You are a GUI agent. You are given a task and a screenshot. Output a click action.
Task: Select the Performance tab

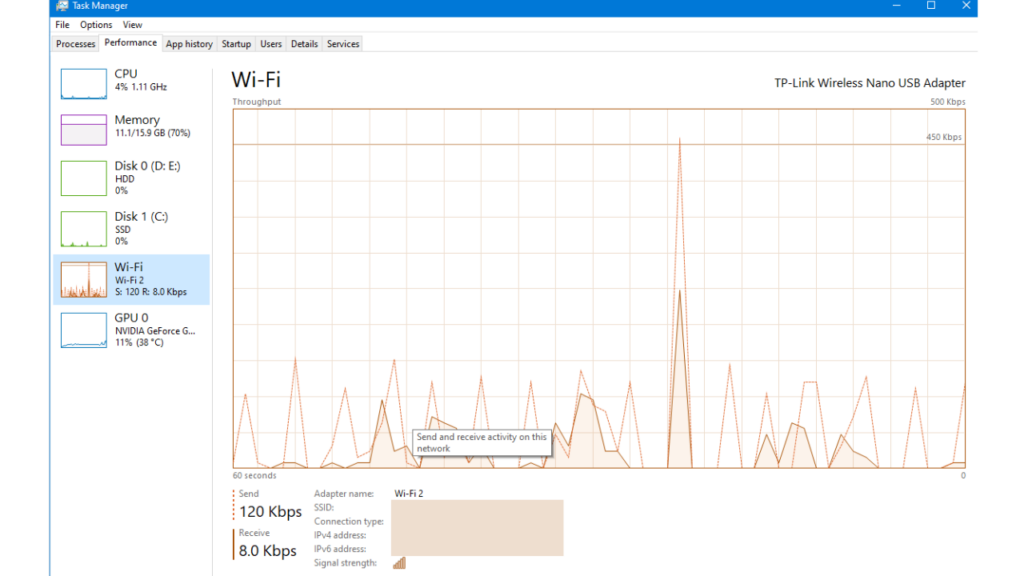coord(131,43)
